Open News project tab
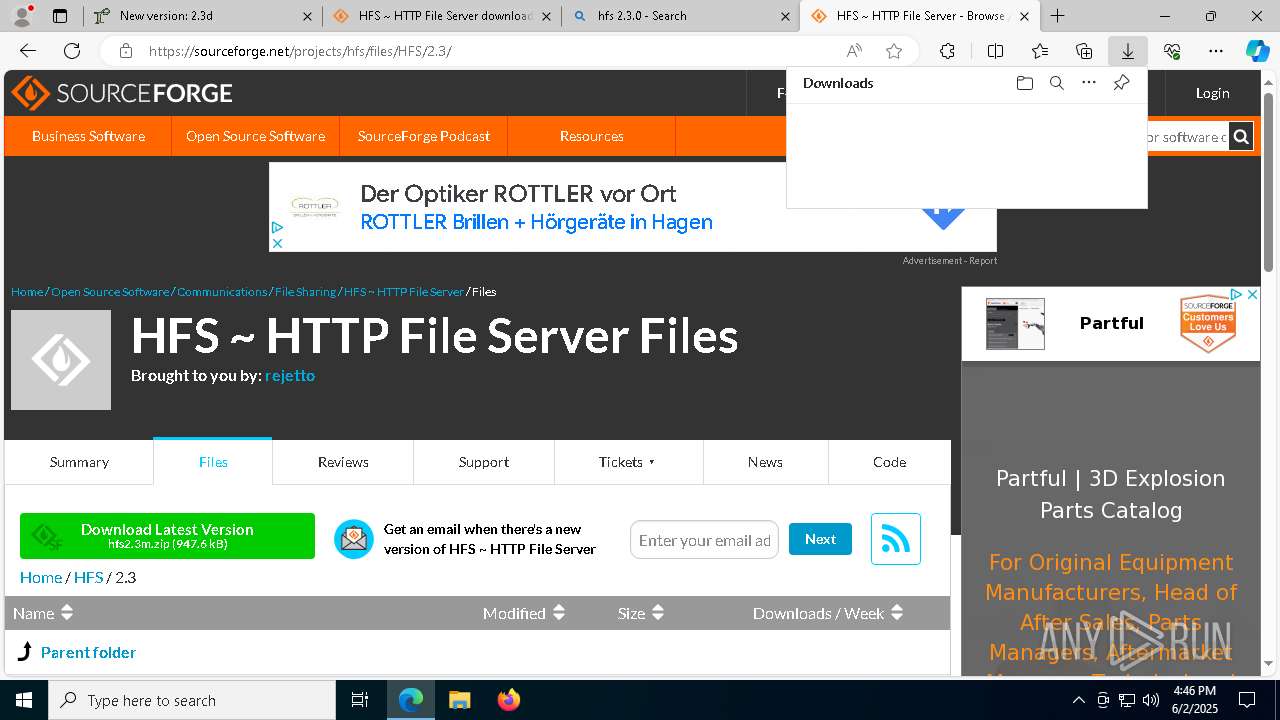Viewport: 1280px width, 720px height. 765,462
